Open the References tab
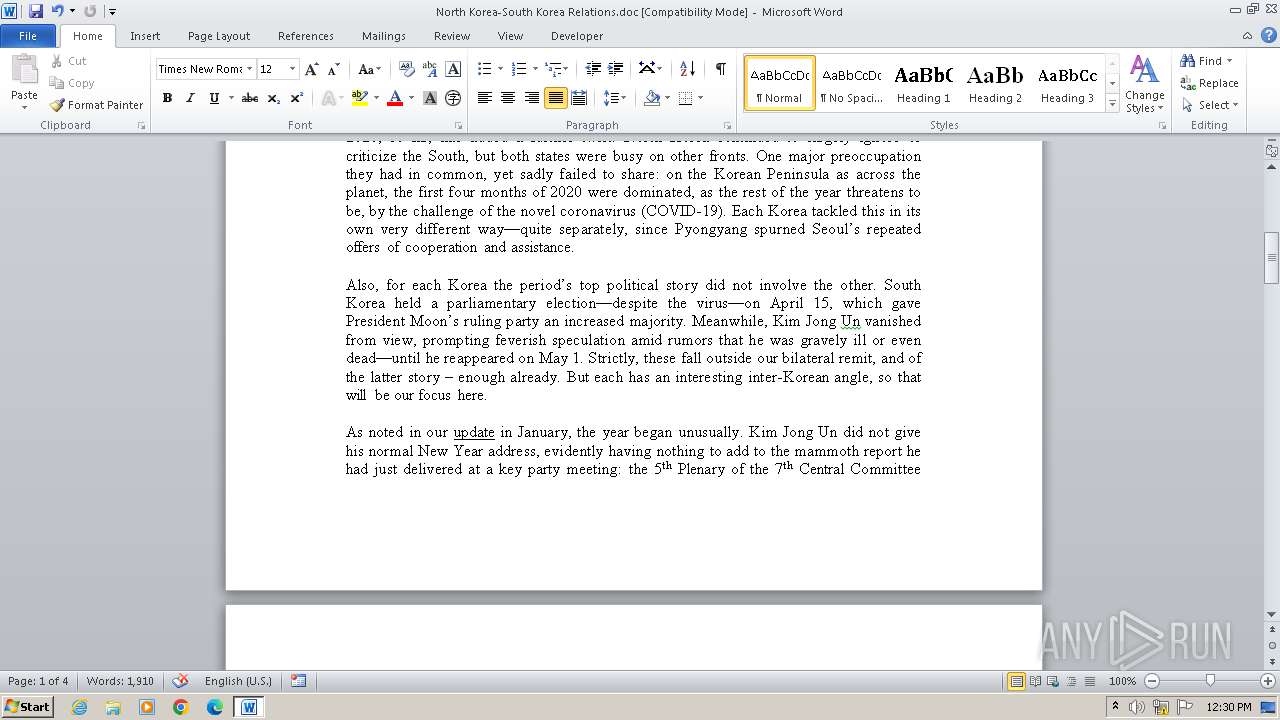This screenshot has width=1280, height=720. pyautogui.click(x=306, y=36)
